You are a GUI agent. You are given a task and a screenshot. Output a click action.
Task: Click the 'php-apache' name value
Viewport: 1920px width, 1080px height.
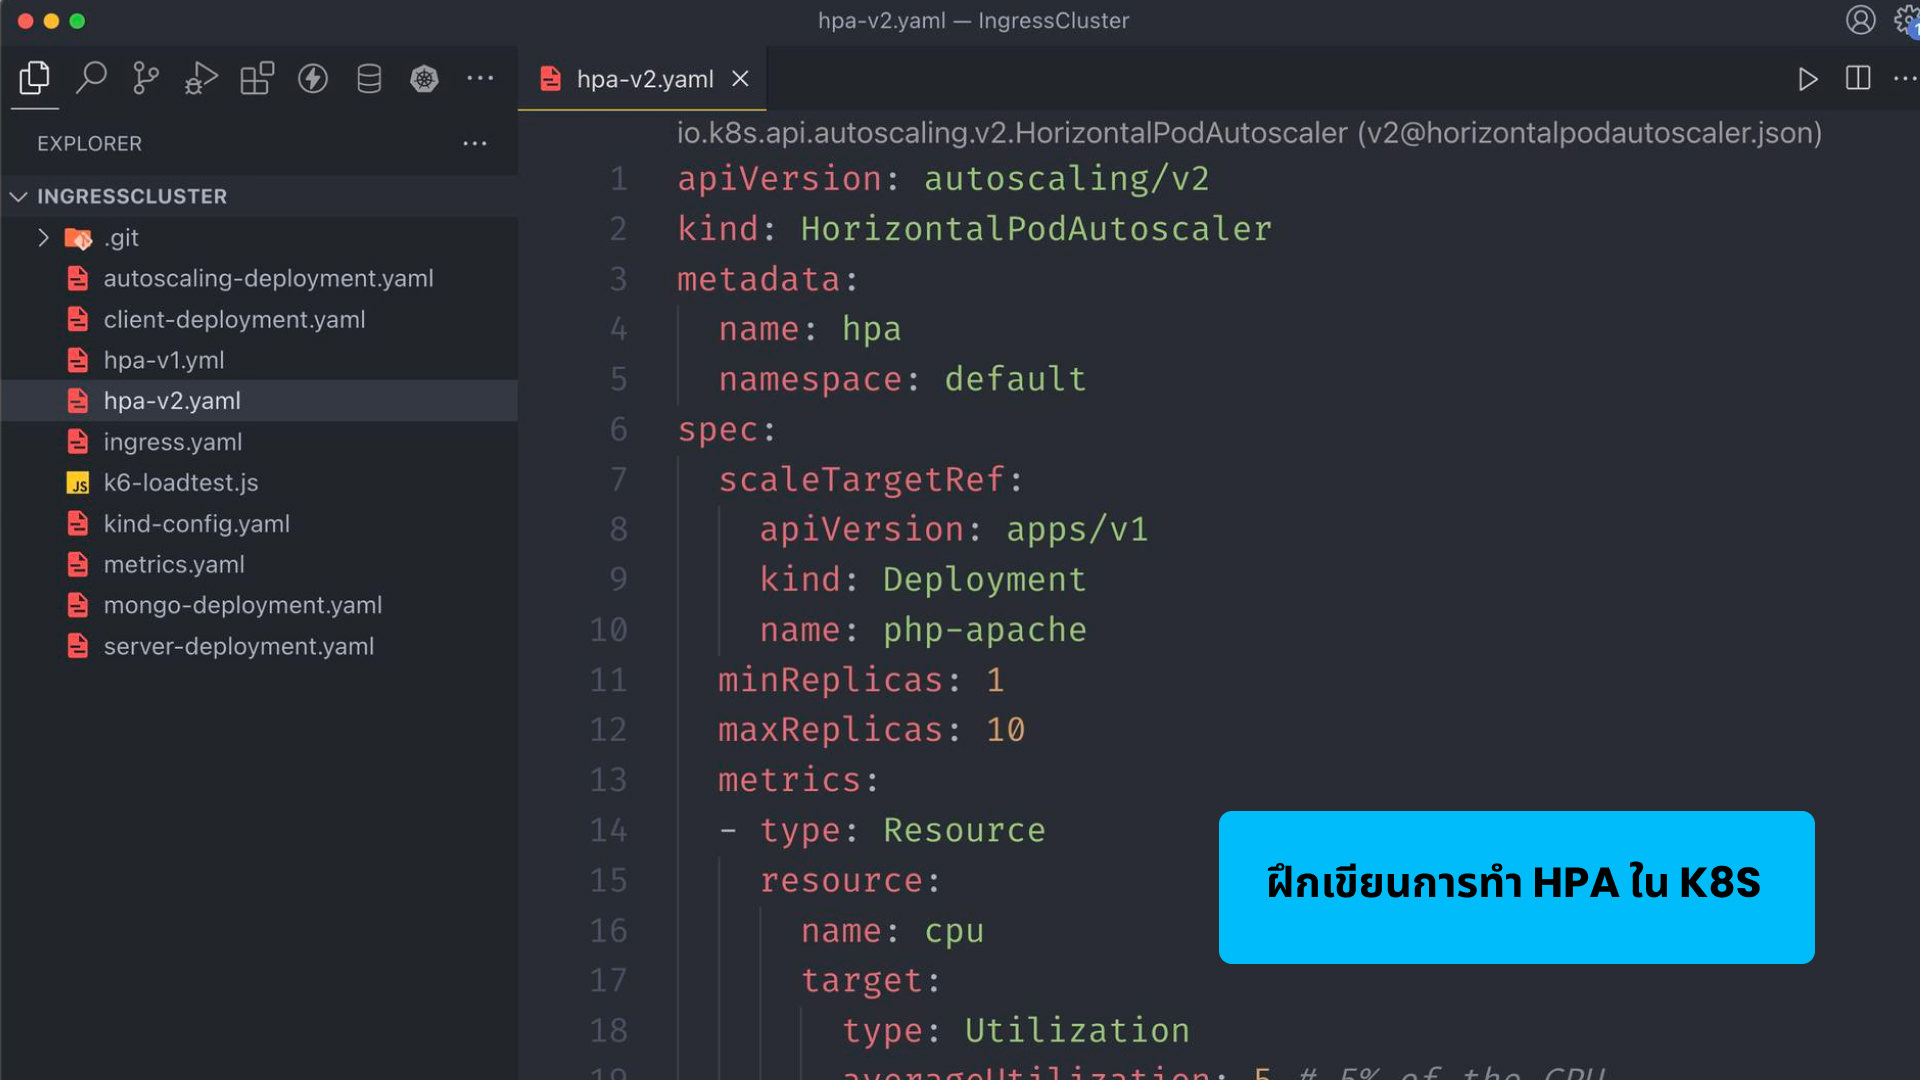pyautogui.click(x=984, y=630)
